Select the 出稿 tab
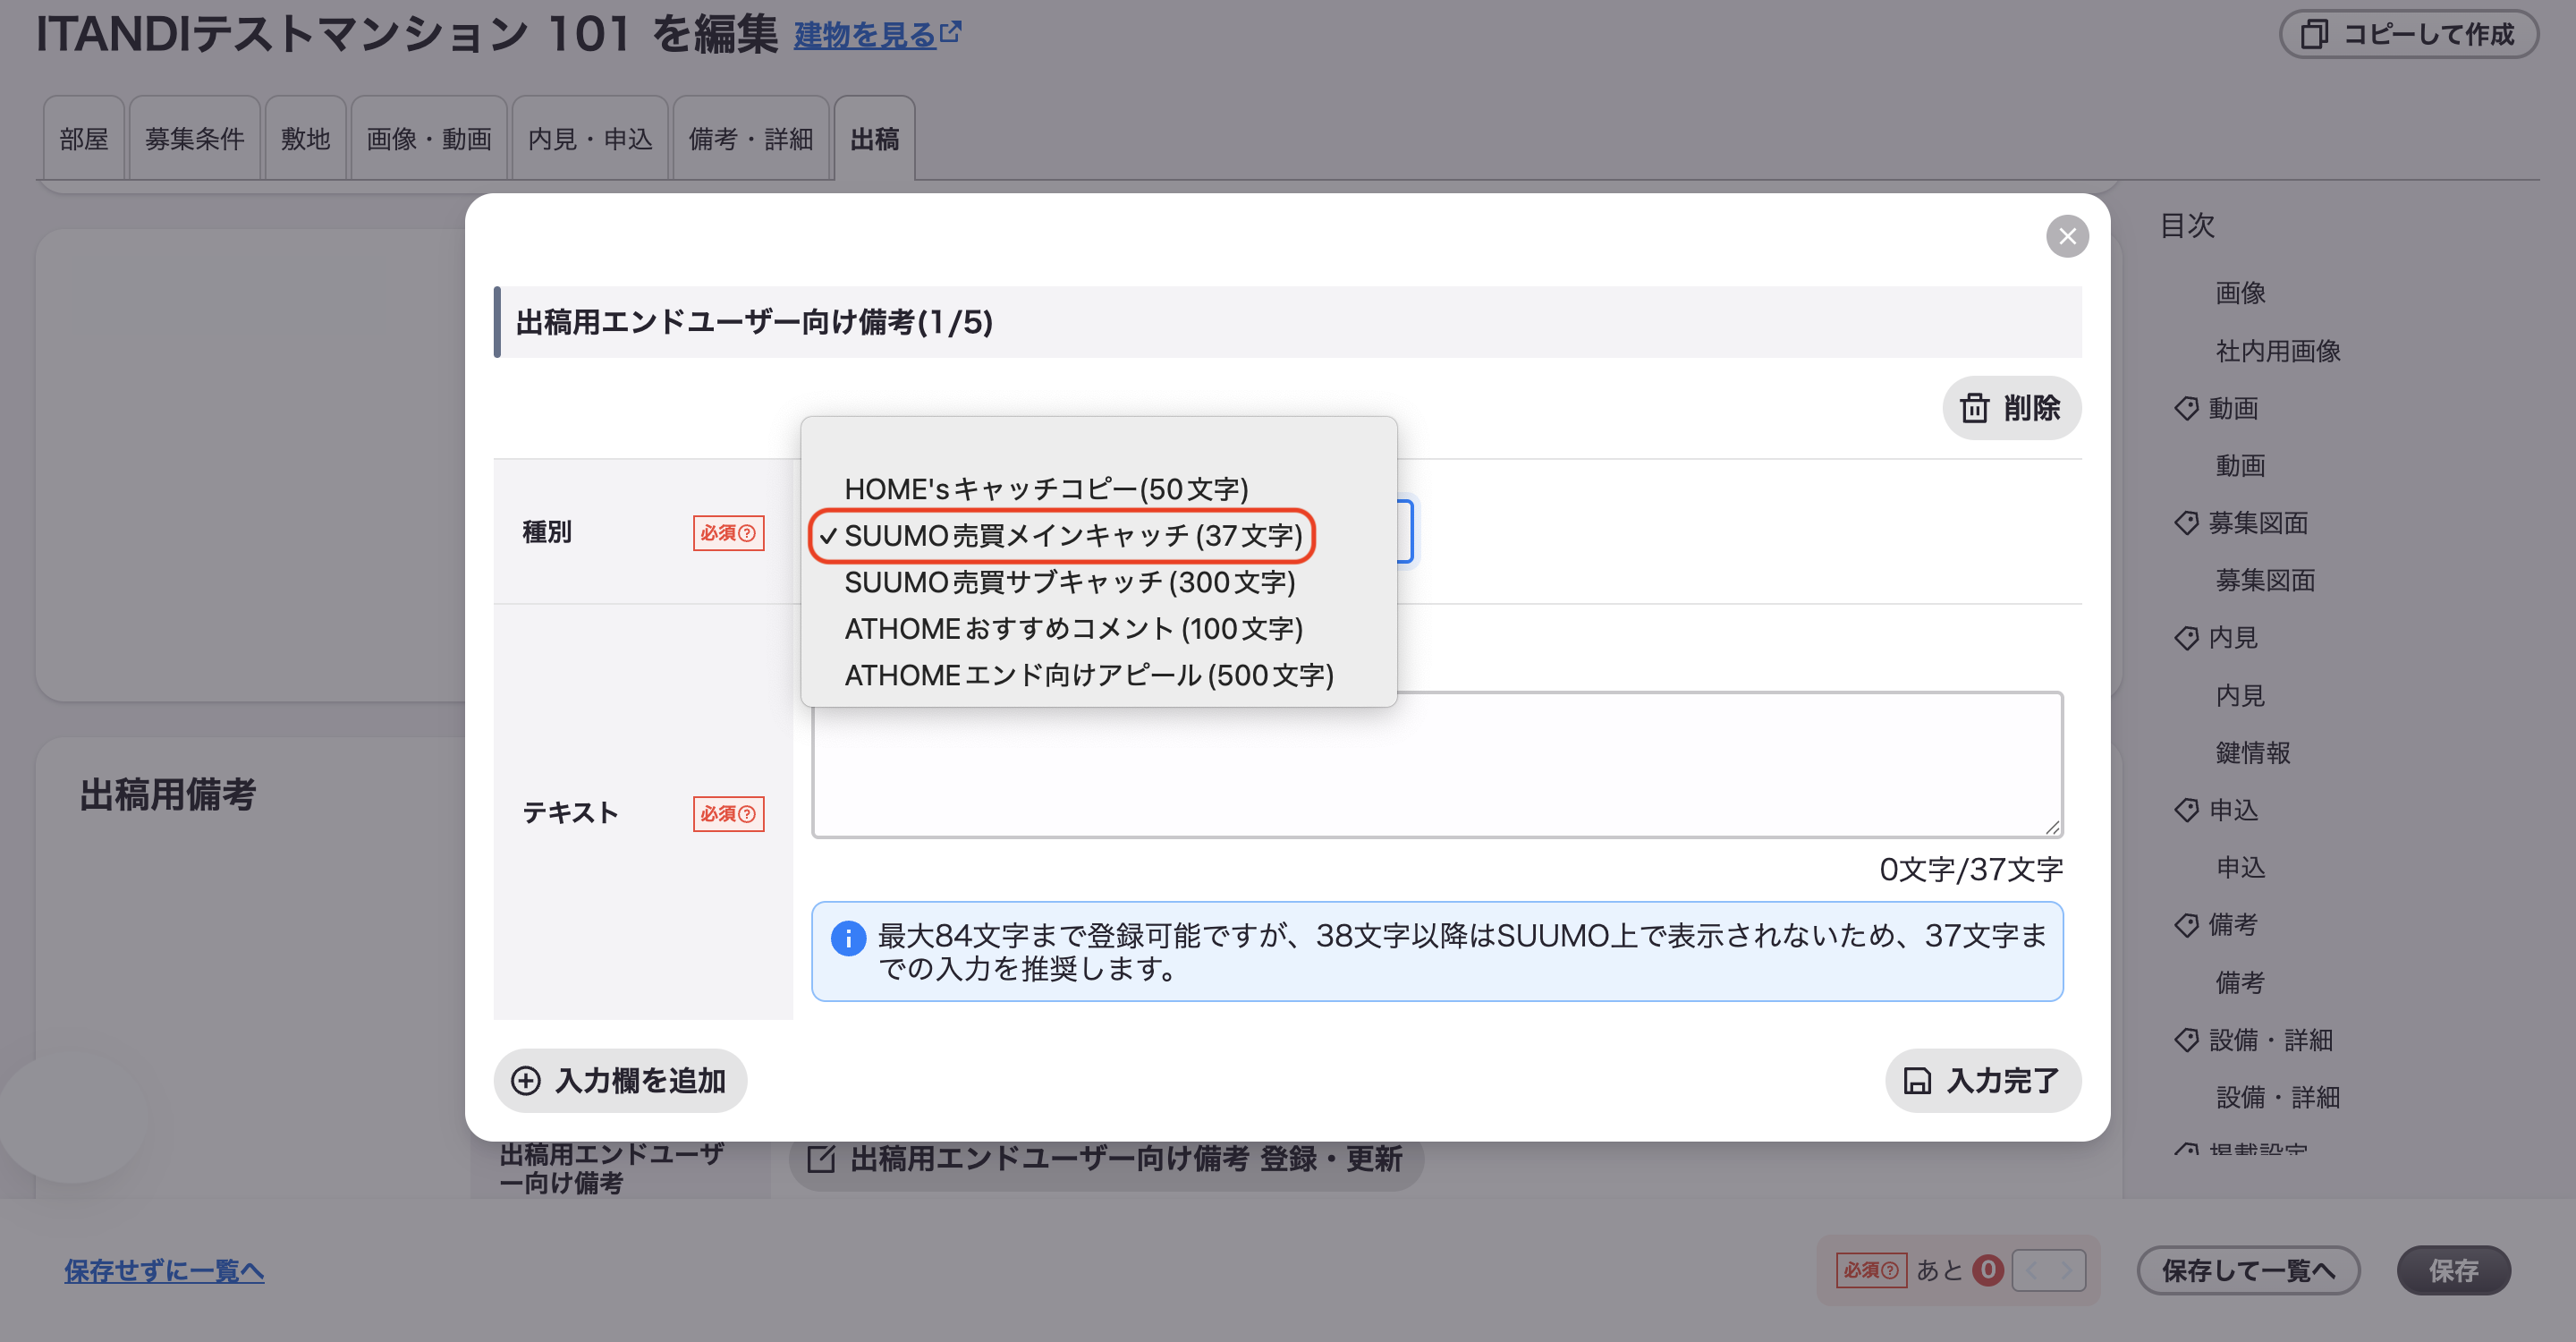The width and height of the screenshot is (2576, 1342). tap(875, 139)
